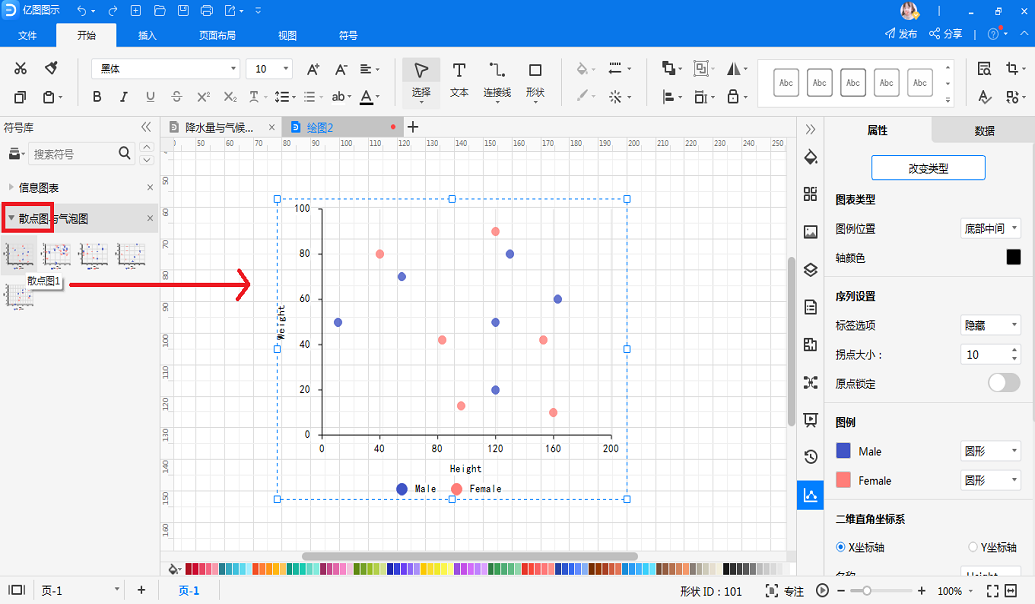Apply Subscript formatting
The width and height of the screenshot is (1035, 604).
(x=230, y=97)
